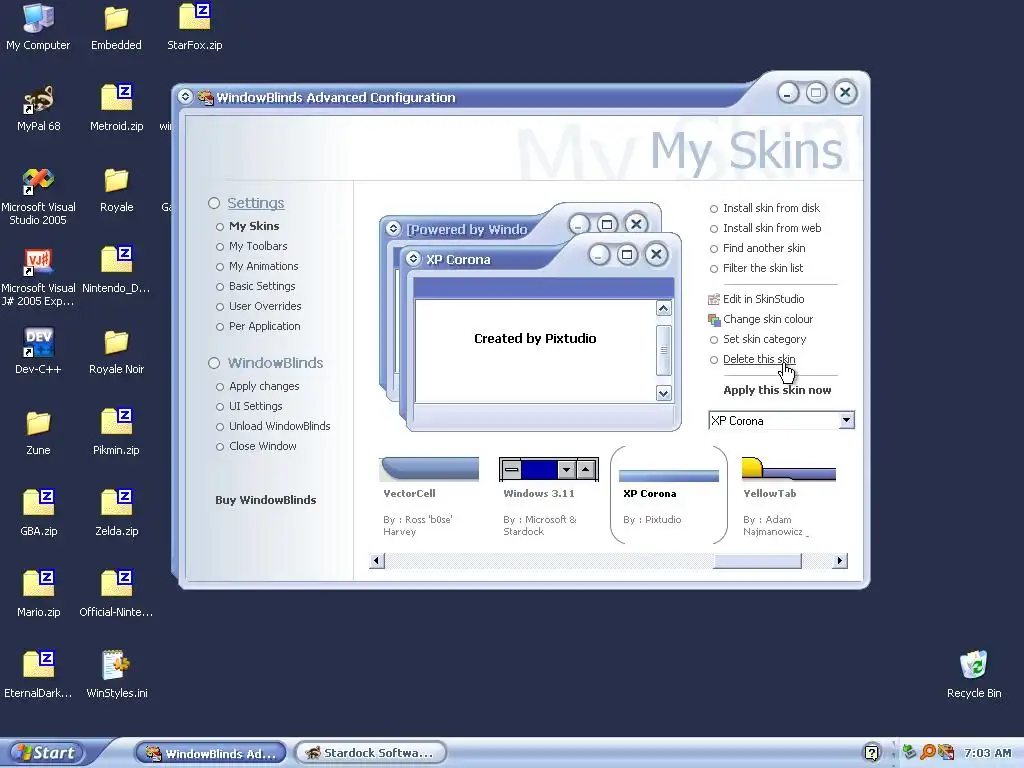Launch MyPal 68 browser shortcut

38,108
